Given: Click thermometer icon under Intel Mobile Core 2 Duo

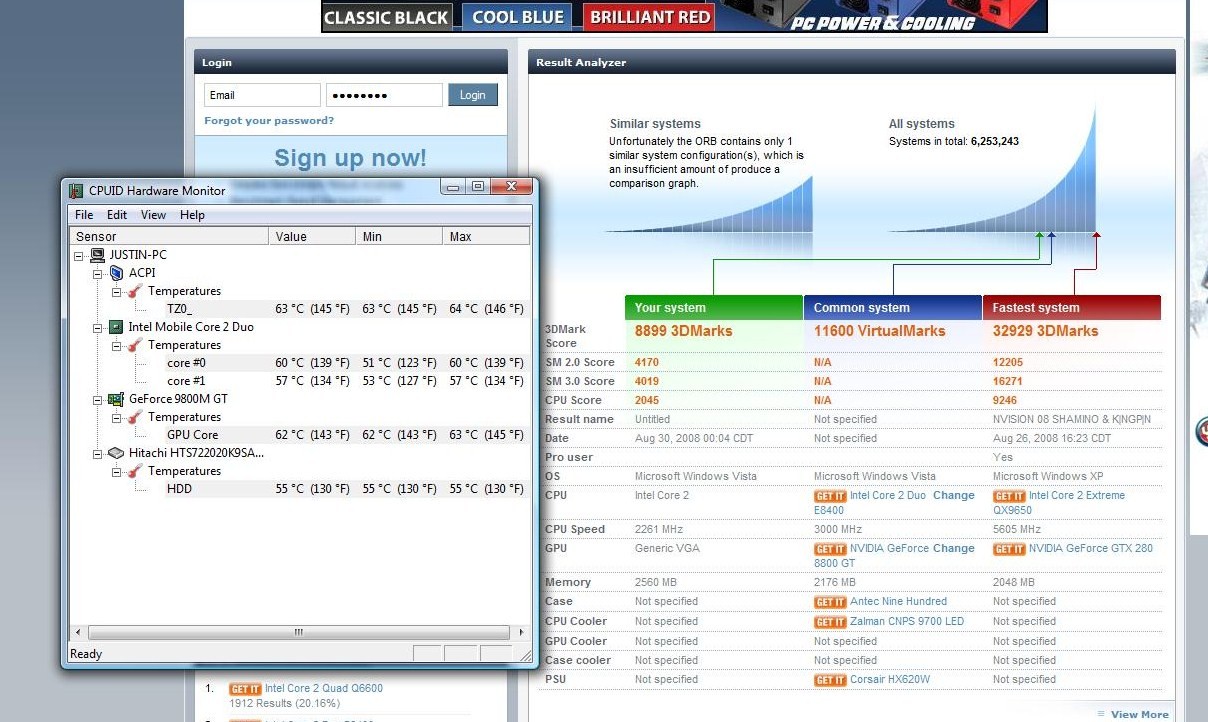Looking at the screenshot, I should click(x=135, y=345).
